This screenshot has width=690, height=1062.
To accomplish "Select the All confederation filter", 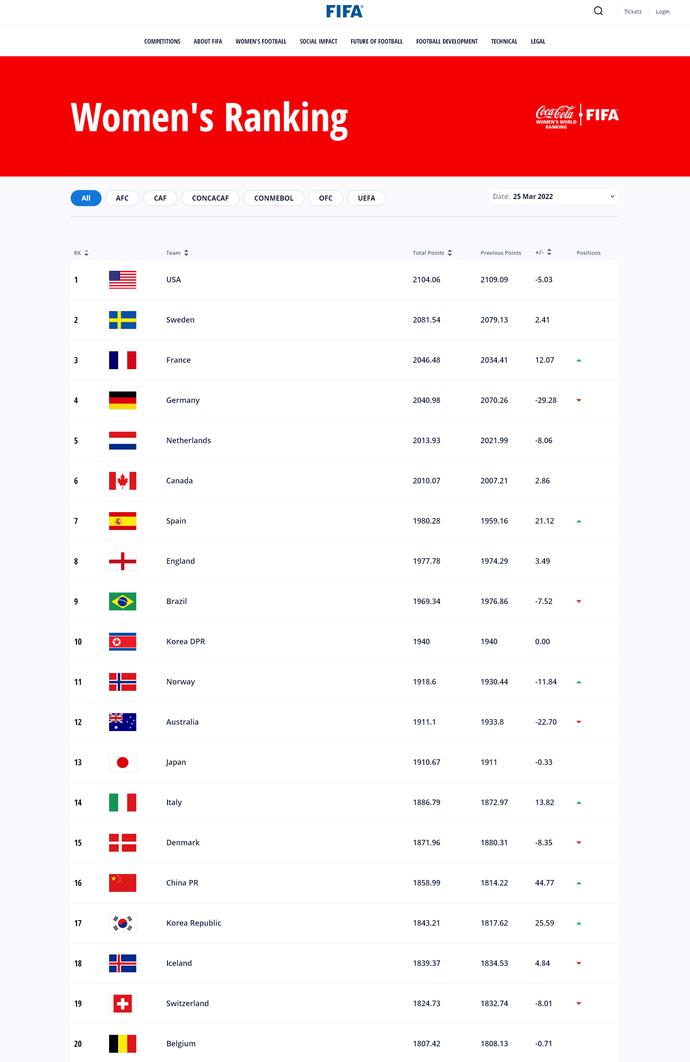I will [86, 198].
